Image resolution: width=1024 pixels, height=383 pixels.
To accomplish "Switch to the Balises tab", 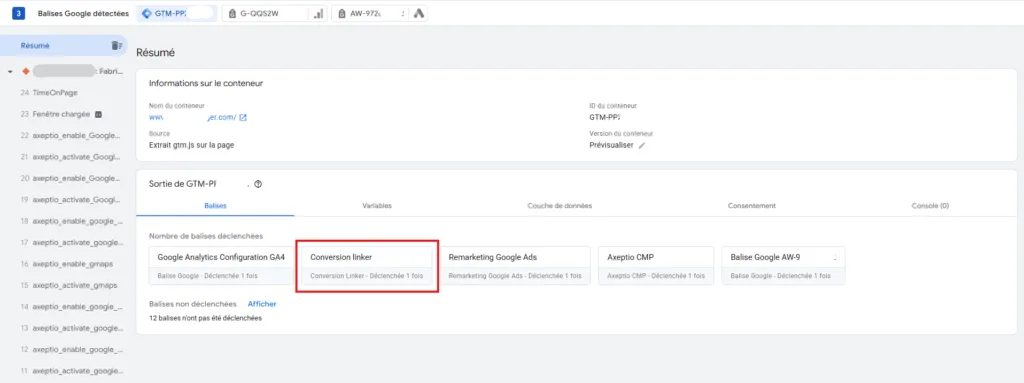I will point(216,206).
